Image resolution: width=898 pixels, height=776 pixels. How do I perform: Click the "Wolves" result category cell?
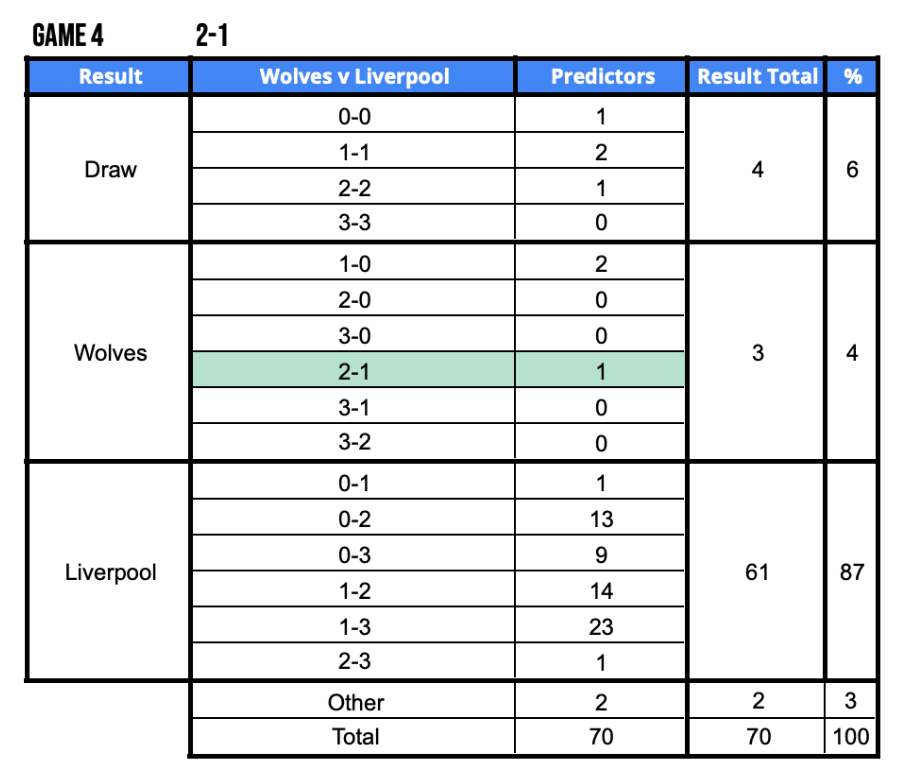[110, 353]
